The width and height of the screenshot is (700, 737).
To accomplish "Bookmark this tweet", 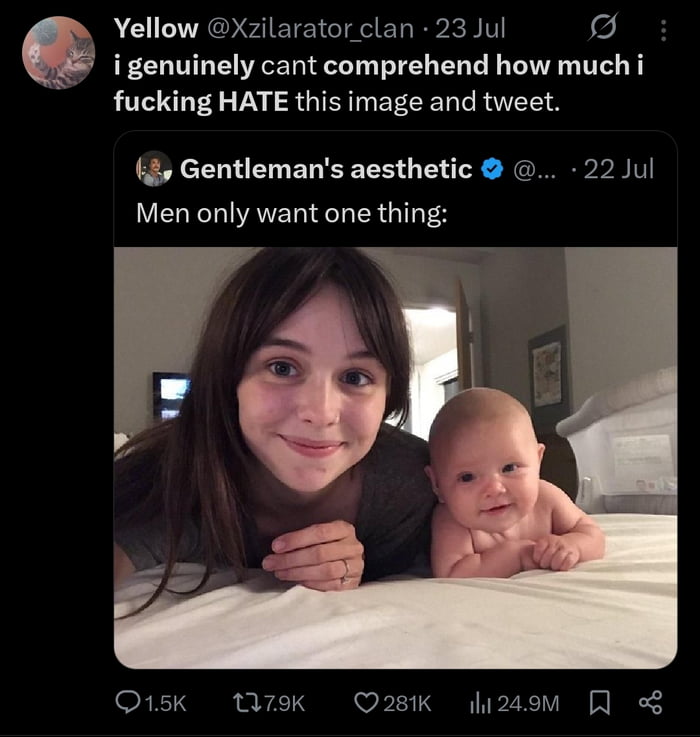I will 599,703.
